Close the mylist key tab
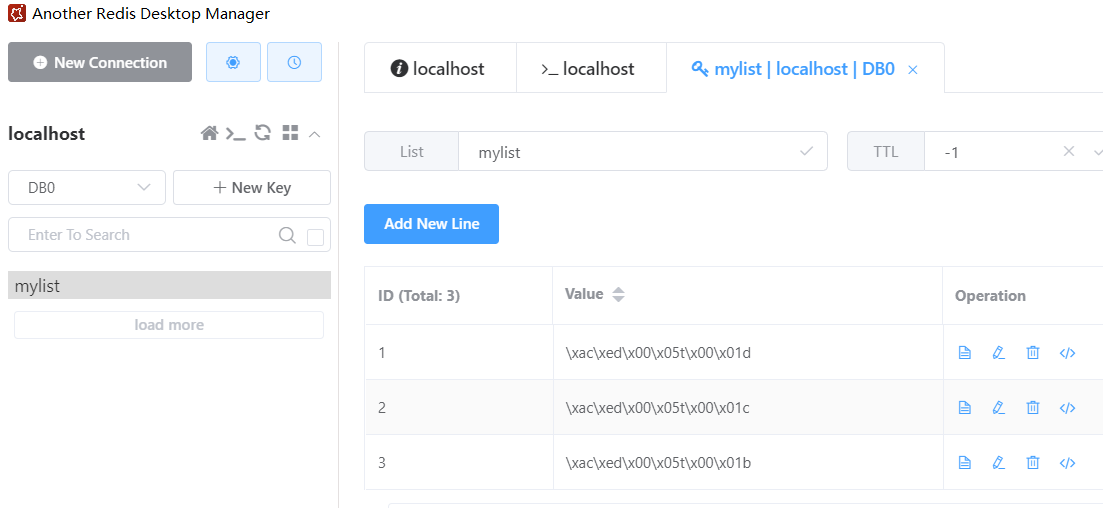This screenshot has width=1103, height=508. (913, 70)
